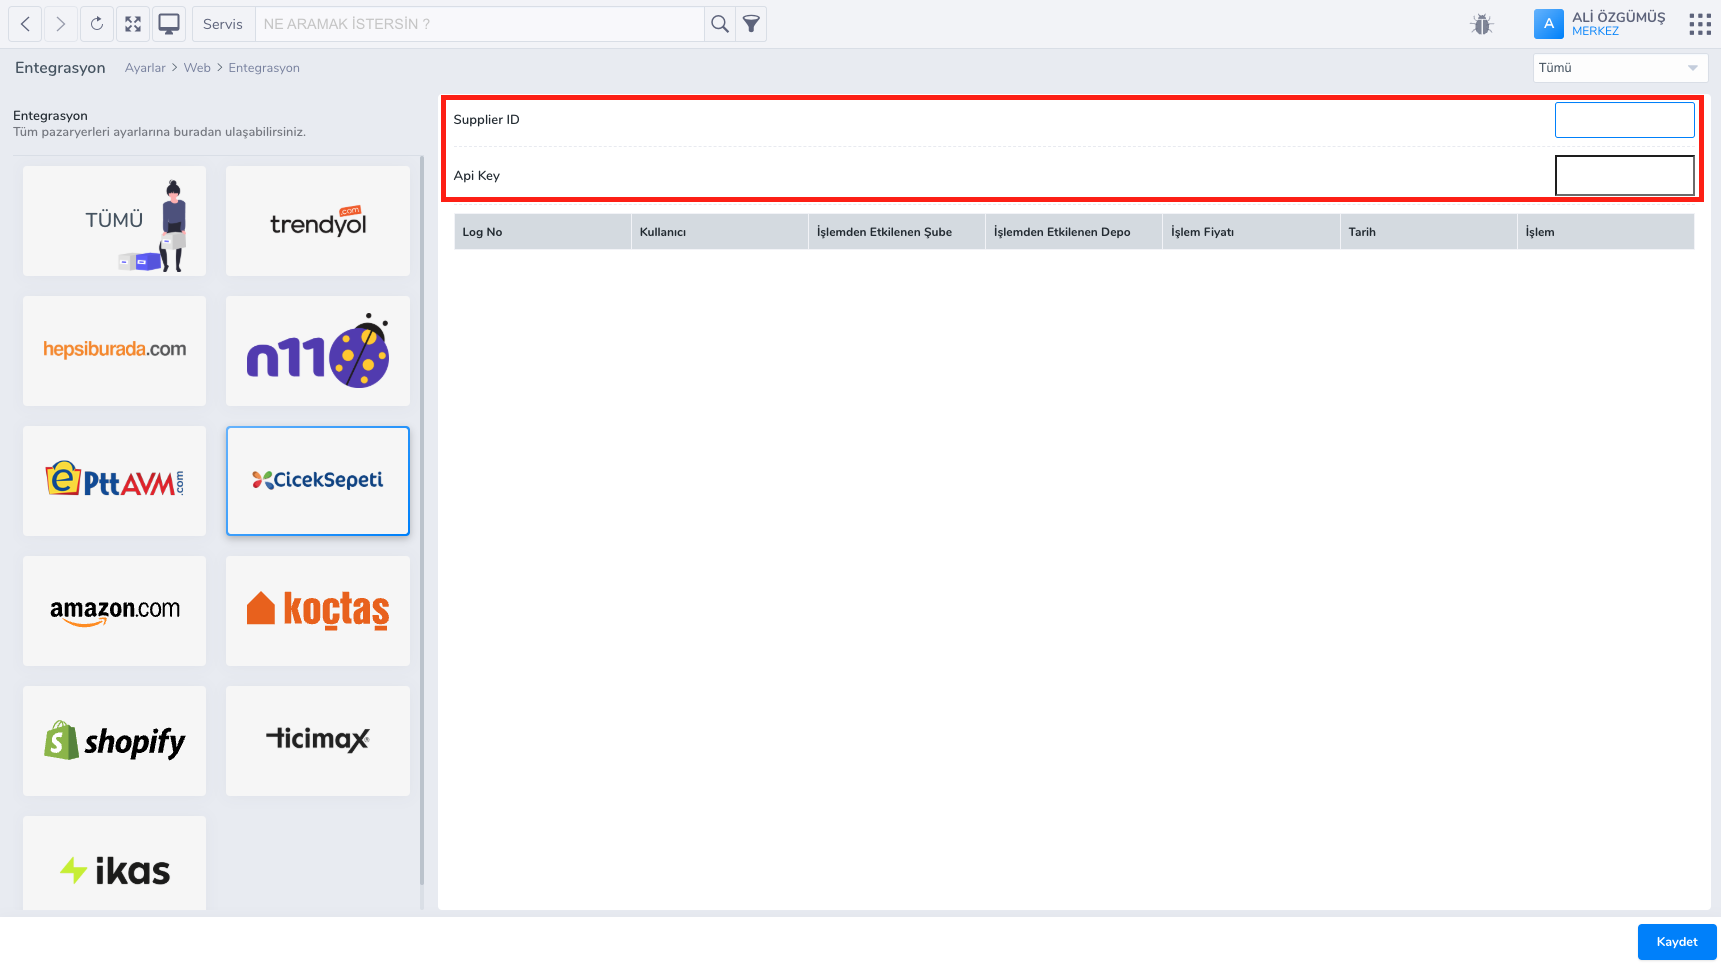Toggle fullscreen with the expand icon
The height and width of the screenshot is (963, 1721).
click(x=133, y=24)
